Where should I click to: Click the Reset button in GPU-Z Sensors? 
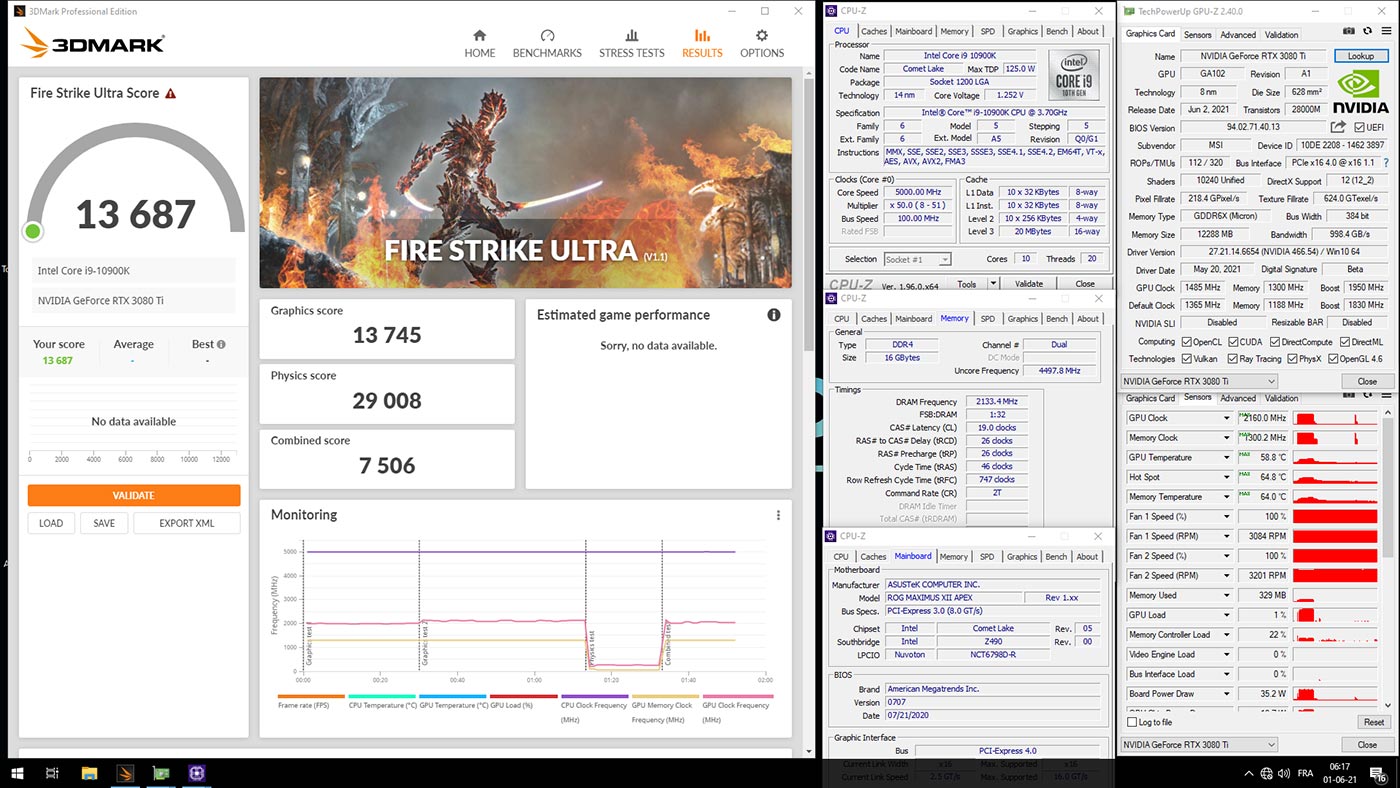[x=1374, y=722]
